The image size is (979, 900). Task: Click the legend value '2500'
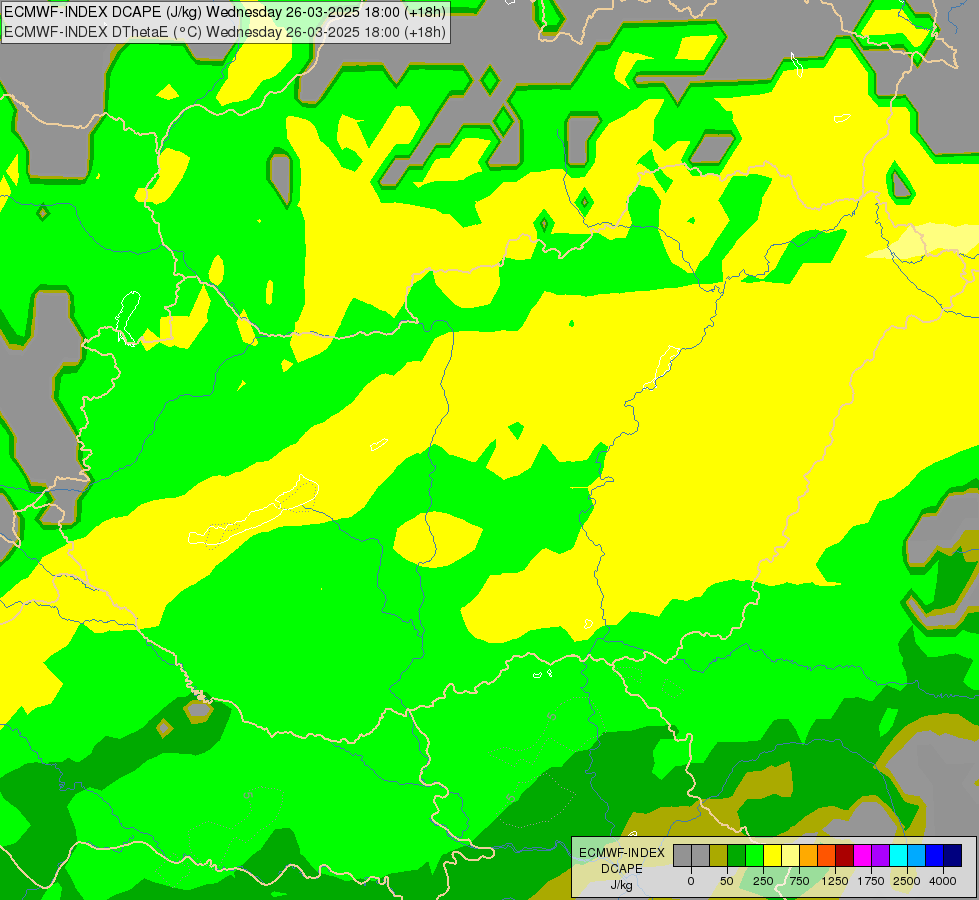[x=907, y=881]
